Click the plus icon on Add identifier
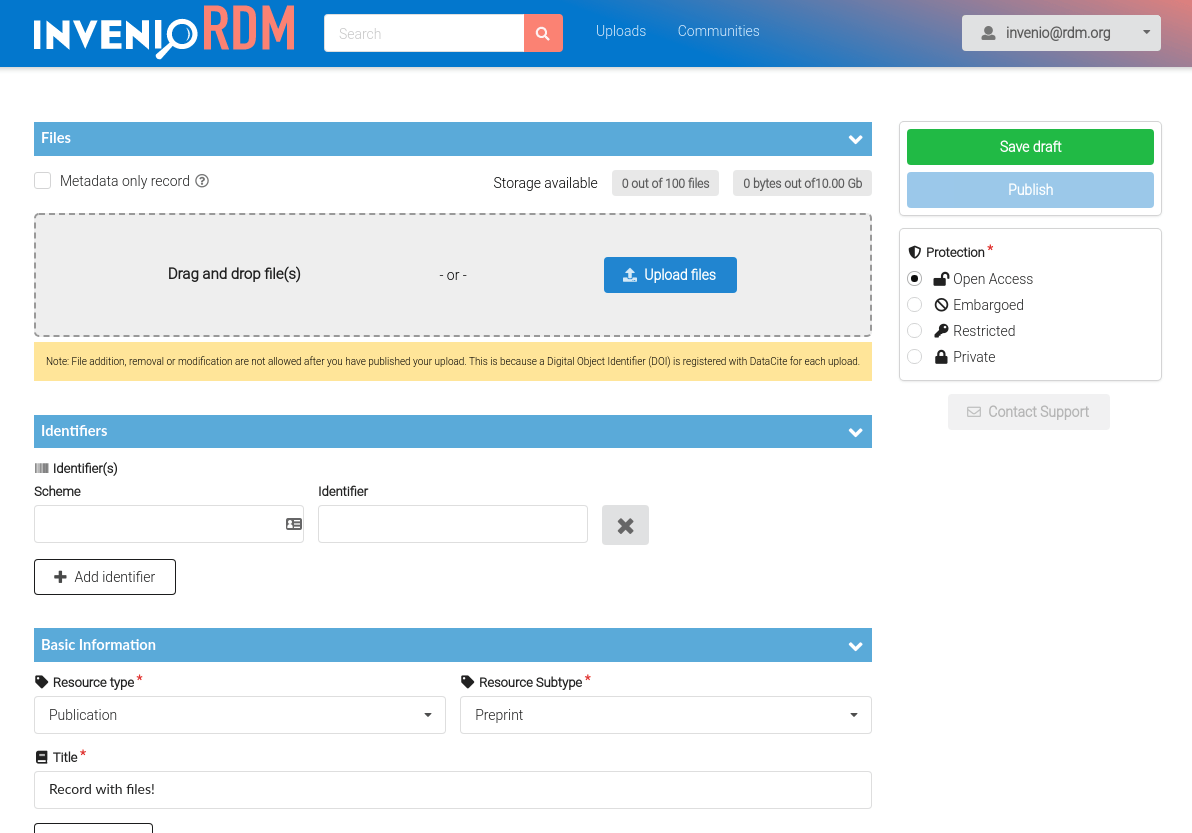Viewport: 1192px width, 833px height. (x=60, y=577)
